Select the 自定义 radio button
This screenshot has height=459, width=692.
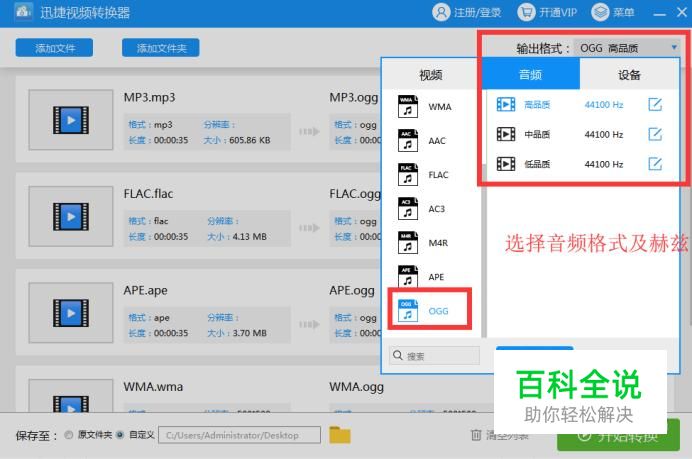point(120,435)
